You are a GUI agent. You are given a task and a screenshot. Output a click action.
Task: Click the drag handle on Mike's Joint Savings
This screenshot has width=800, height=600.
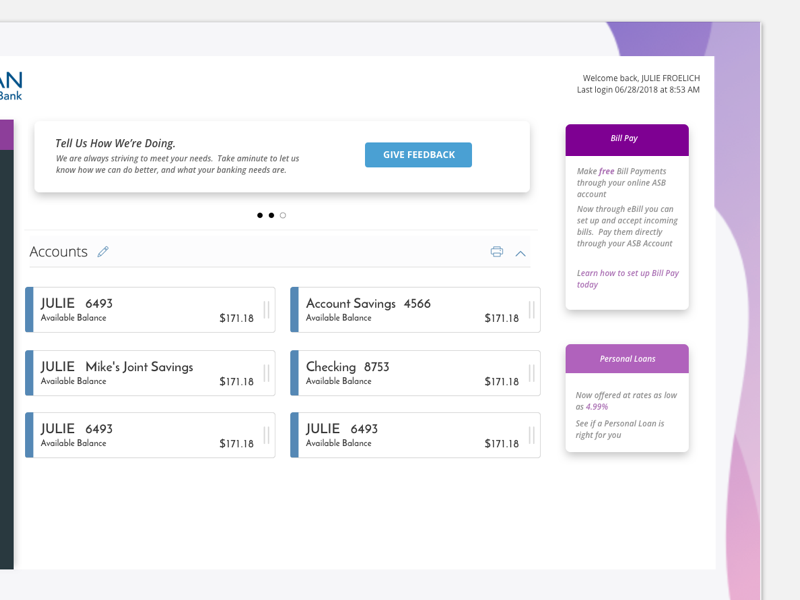267,372
